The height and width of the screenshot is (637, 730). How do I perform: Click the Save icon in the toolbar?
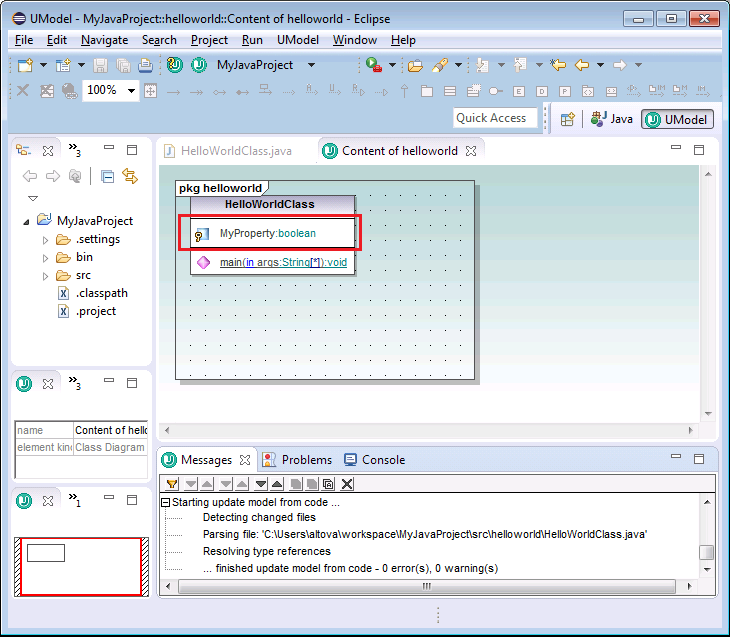click(x=100, y=65)
